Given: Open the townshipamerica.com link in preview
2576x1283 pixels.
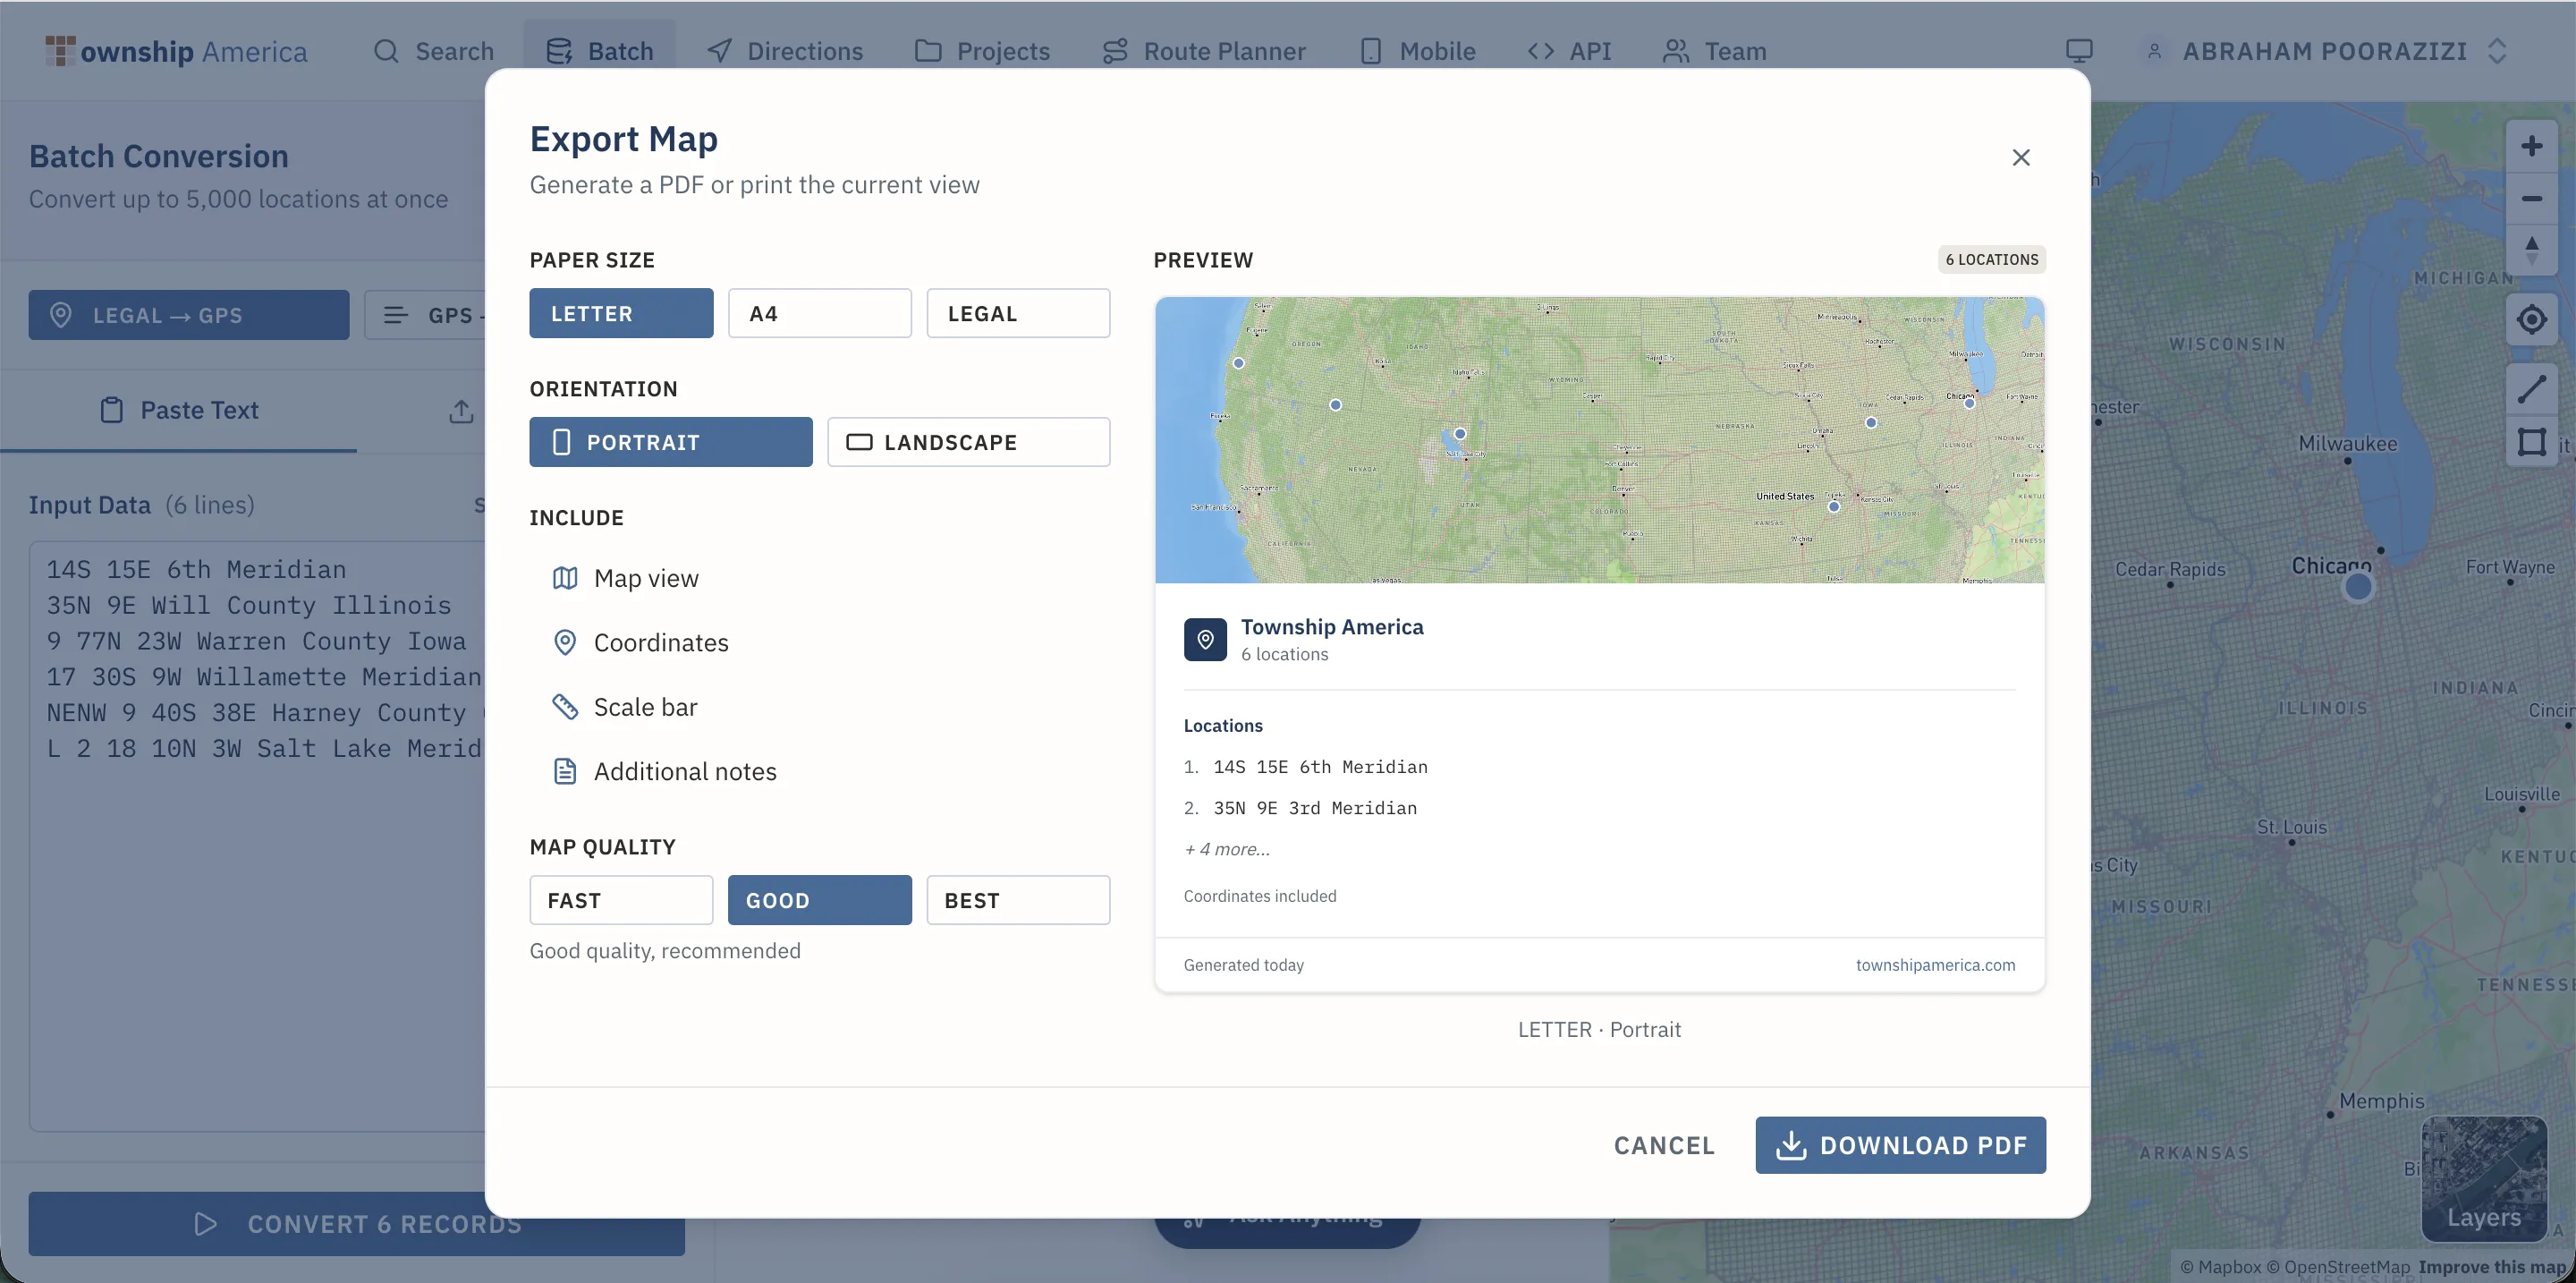Looking at the screenshot, I should (x=1935, y=965).
